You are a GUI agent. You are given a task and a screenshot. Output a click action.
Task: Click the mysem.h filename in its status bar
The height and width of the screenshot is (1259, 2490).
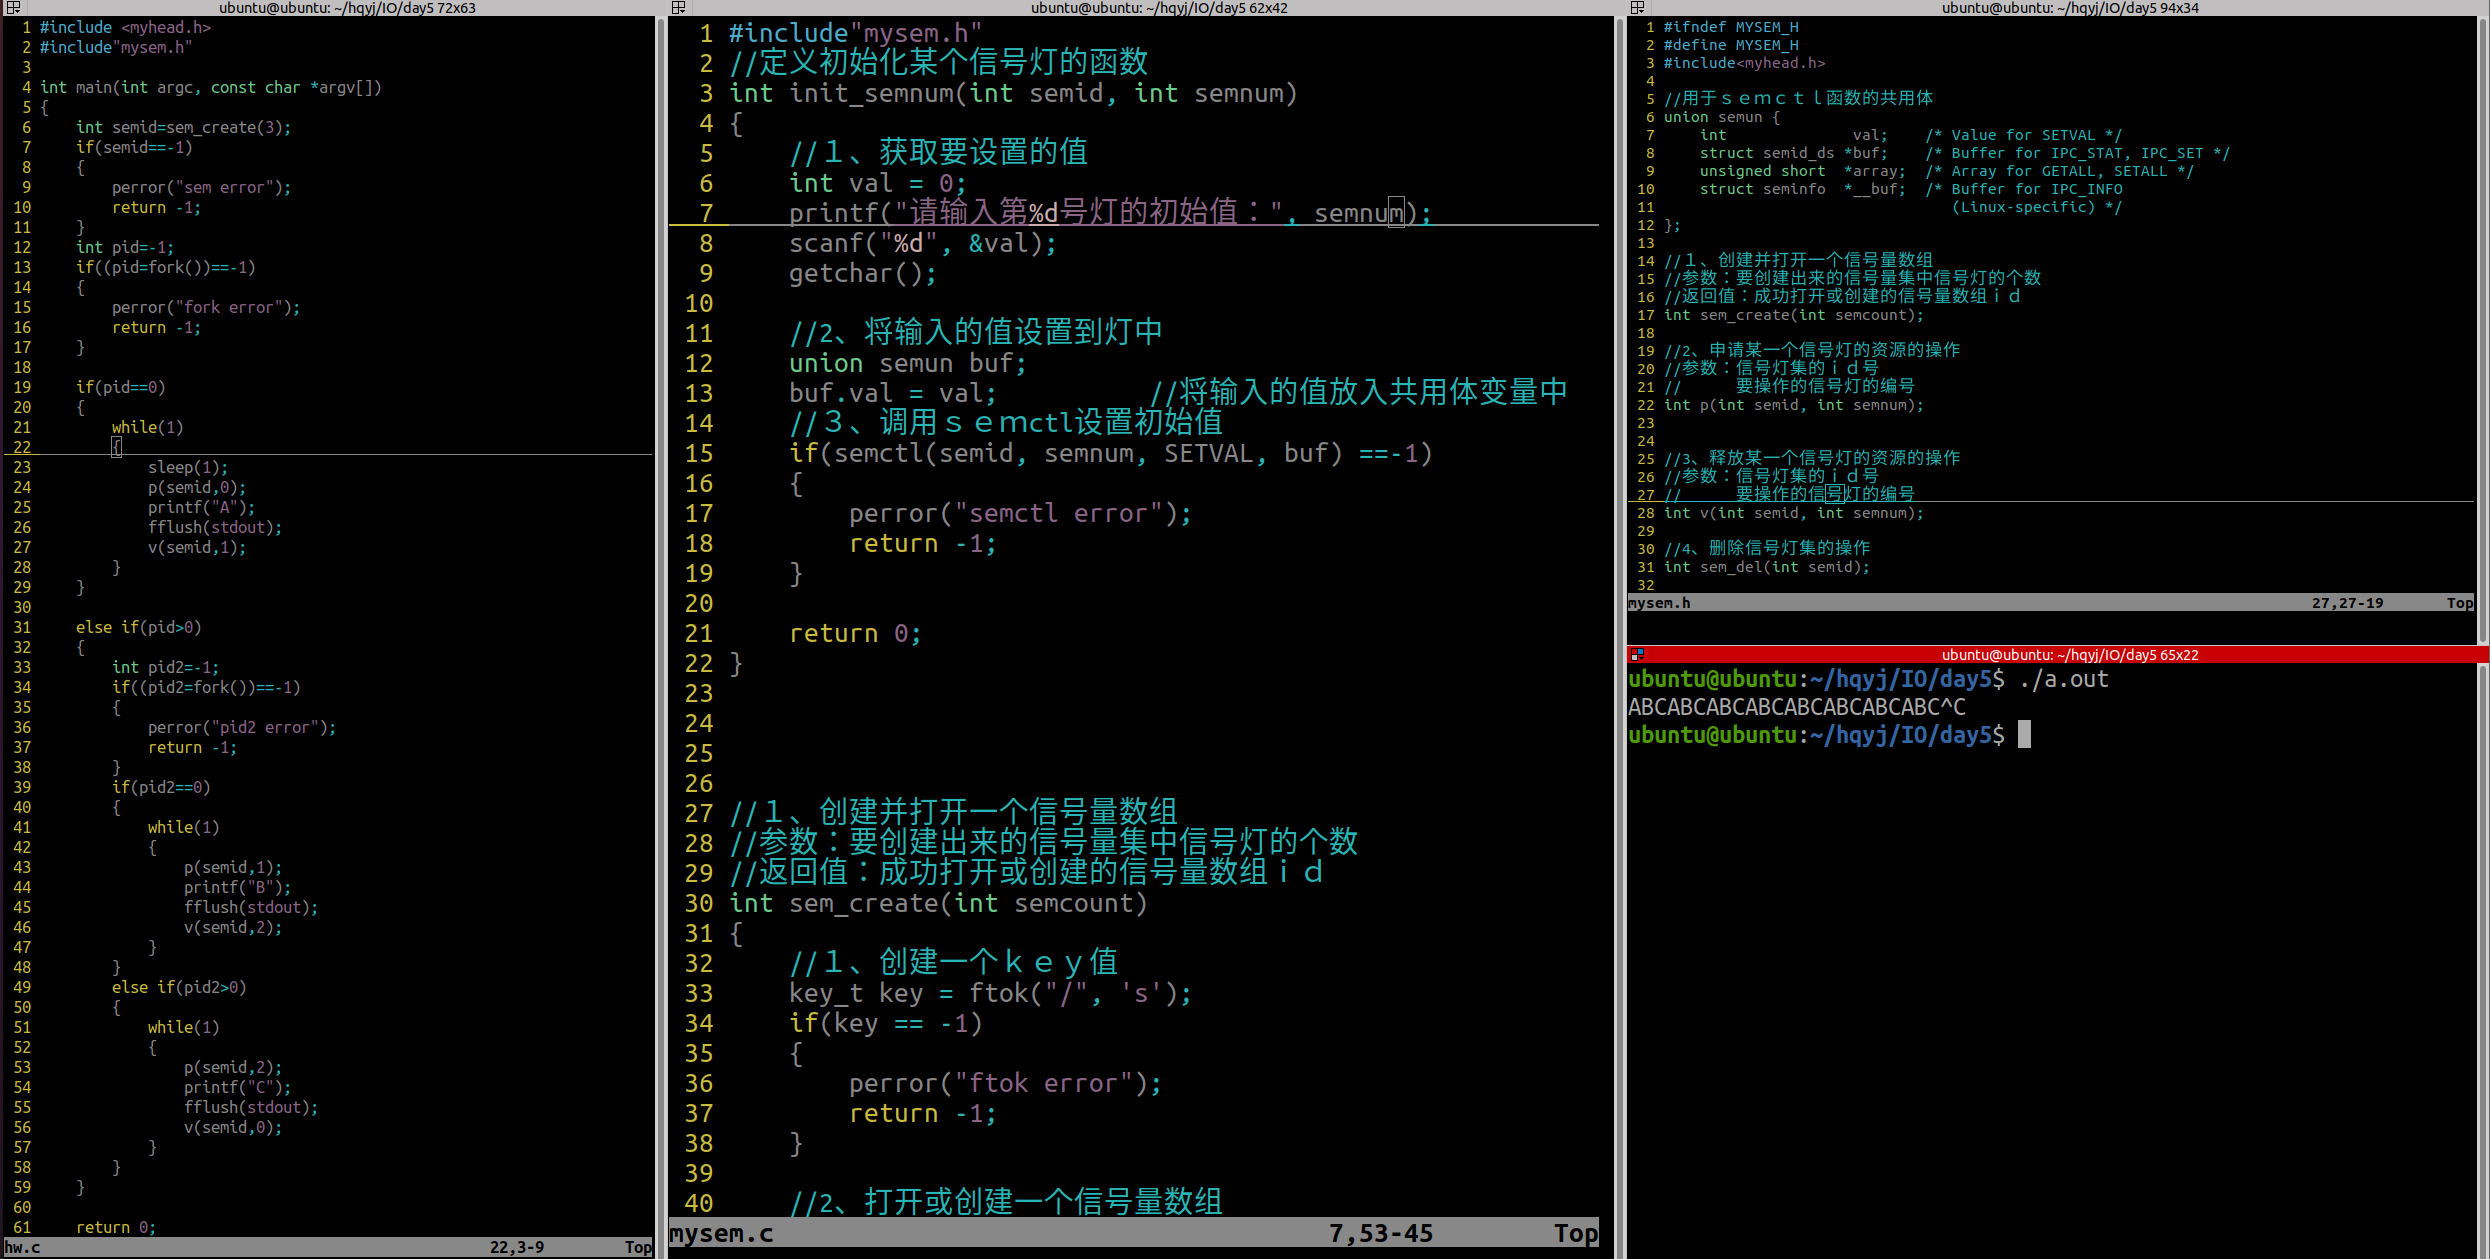[1659, 602]
